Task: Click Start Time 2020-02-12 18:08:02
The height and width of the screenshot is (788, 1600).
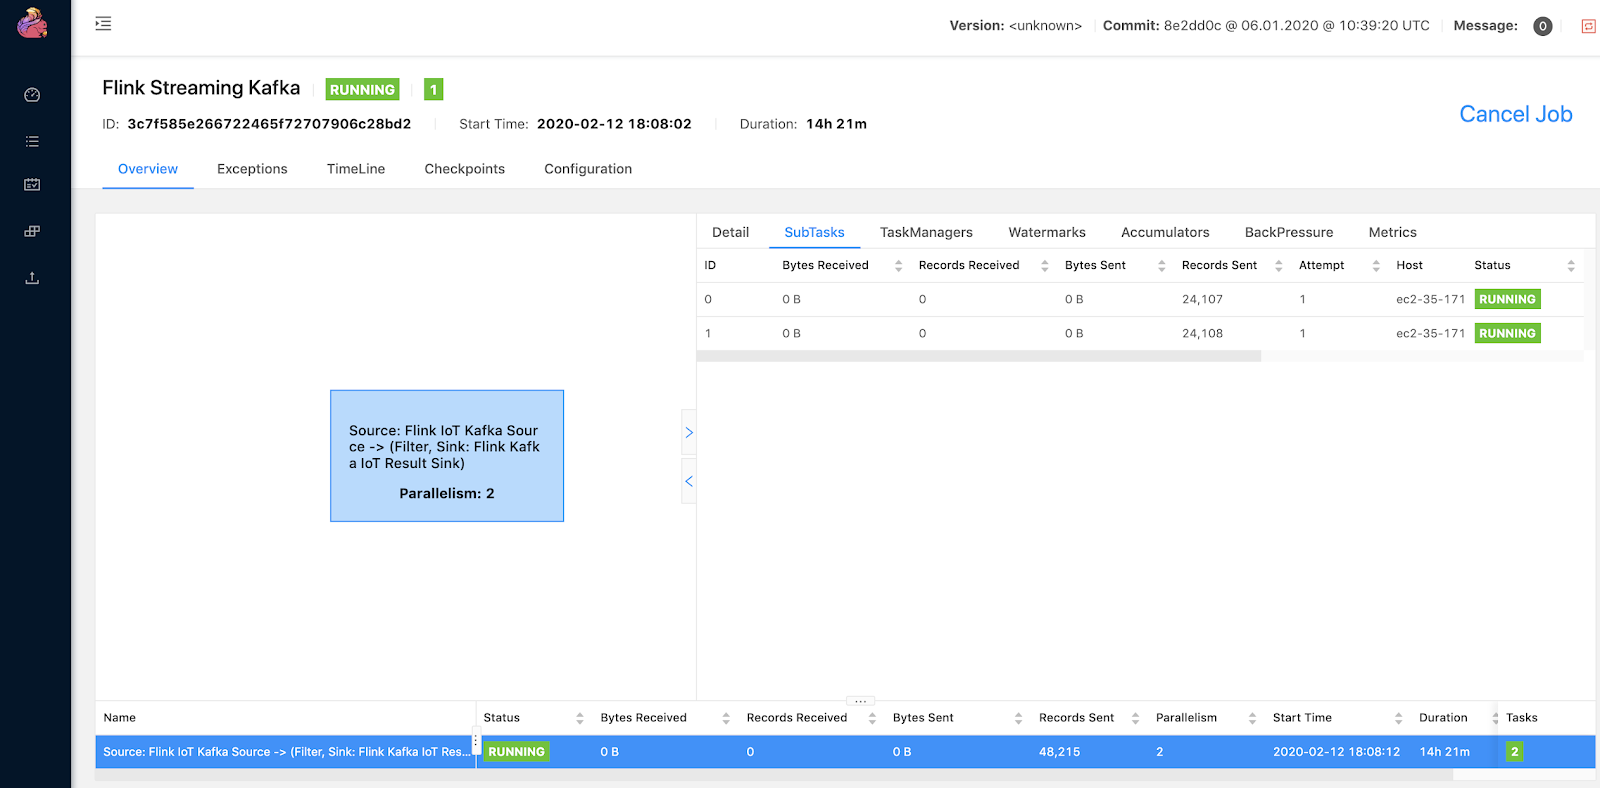Action: click(614, 124)
